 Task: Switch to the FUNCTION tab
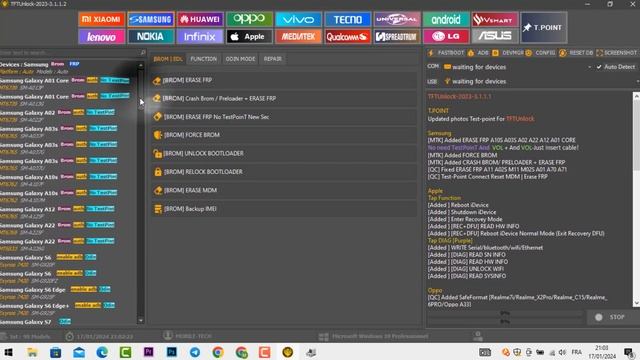[204, 59]
